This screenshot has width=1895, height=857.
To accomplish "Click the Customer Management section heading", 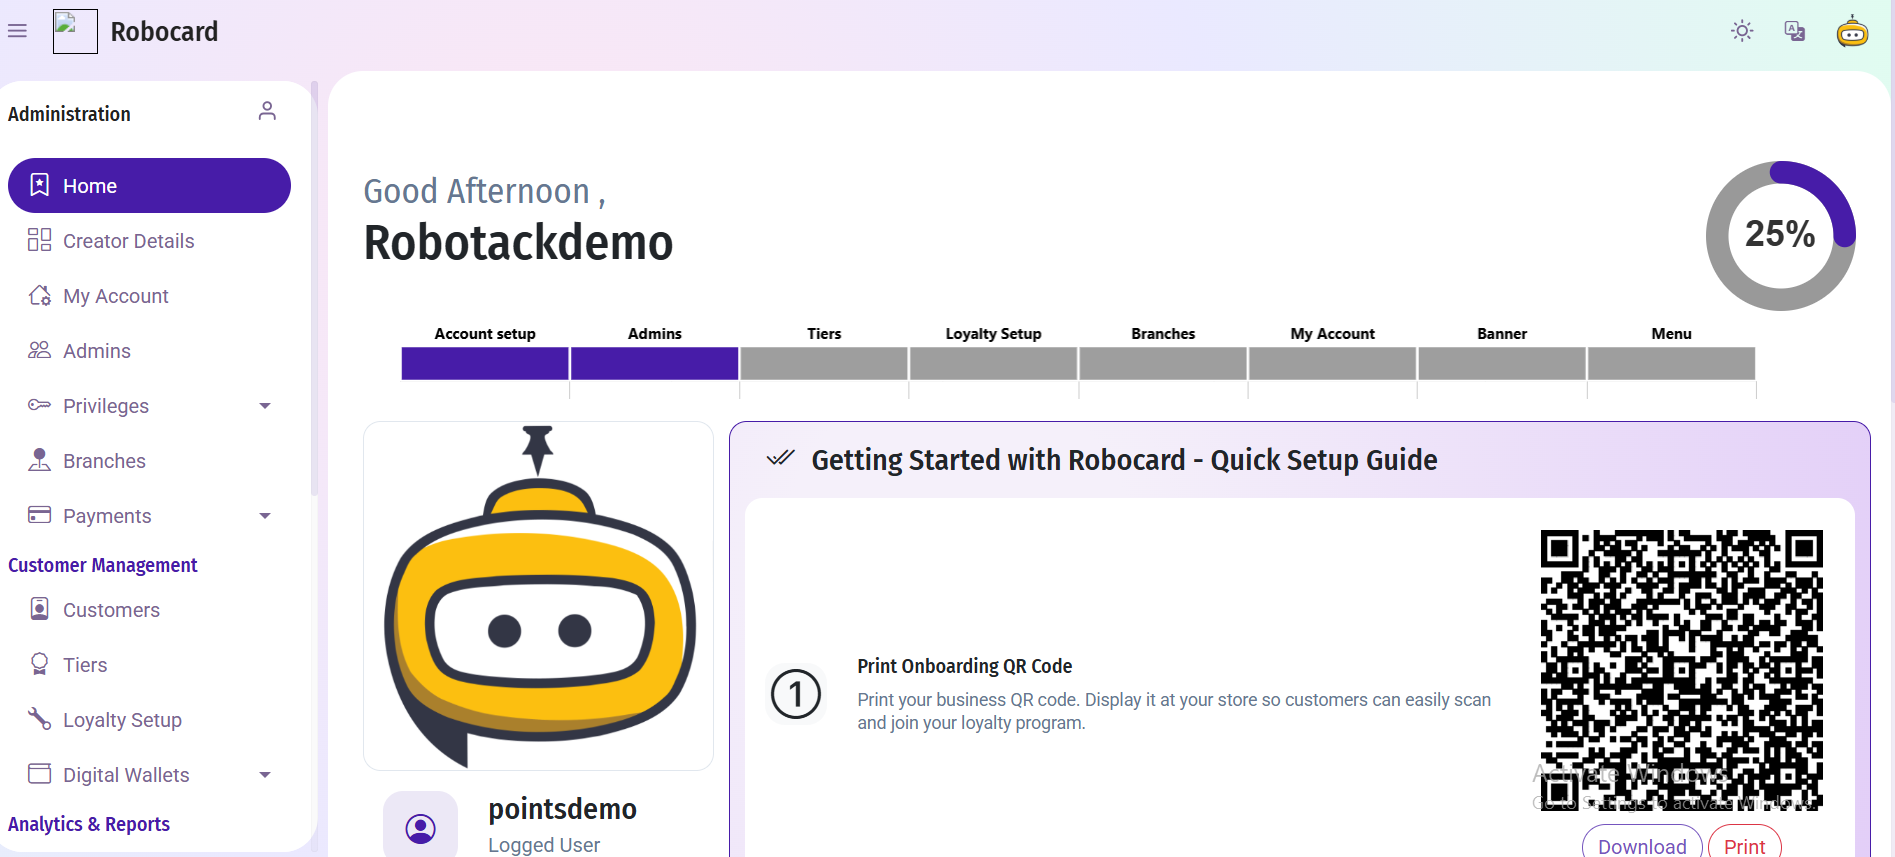I will click(103, 565).
